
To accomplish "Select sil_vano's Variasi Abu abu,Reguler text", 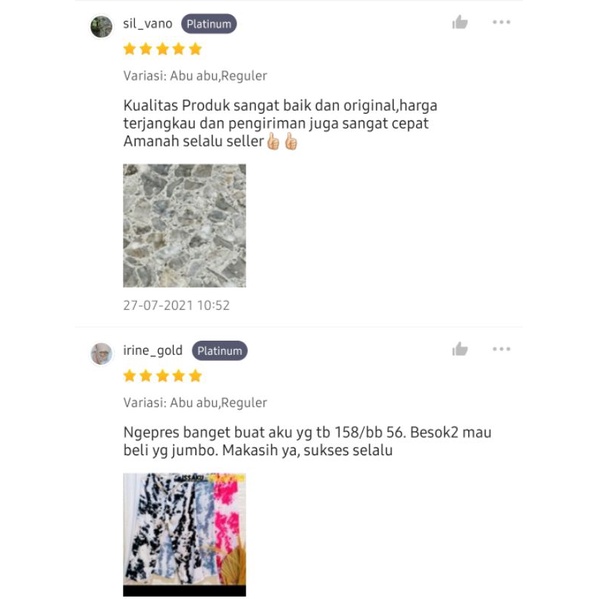I will coord(195,76).
